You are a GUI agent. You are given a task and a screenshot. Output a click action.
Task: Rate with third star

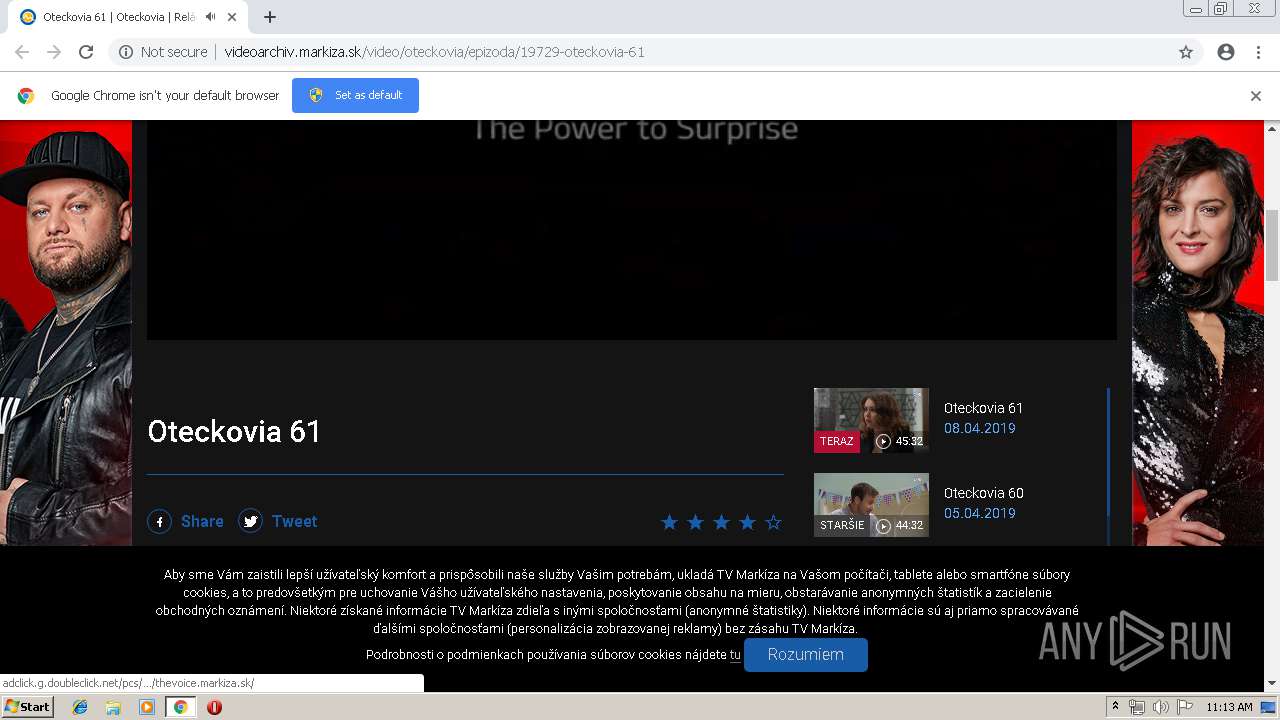721,522
